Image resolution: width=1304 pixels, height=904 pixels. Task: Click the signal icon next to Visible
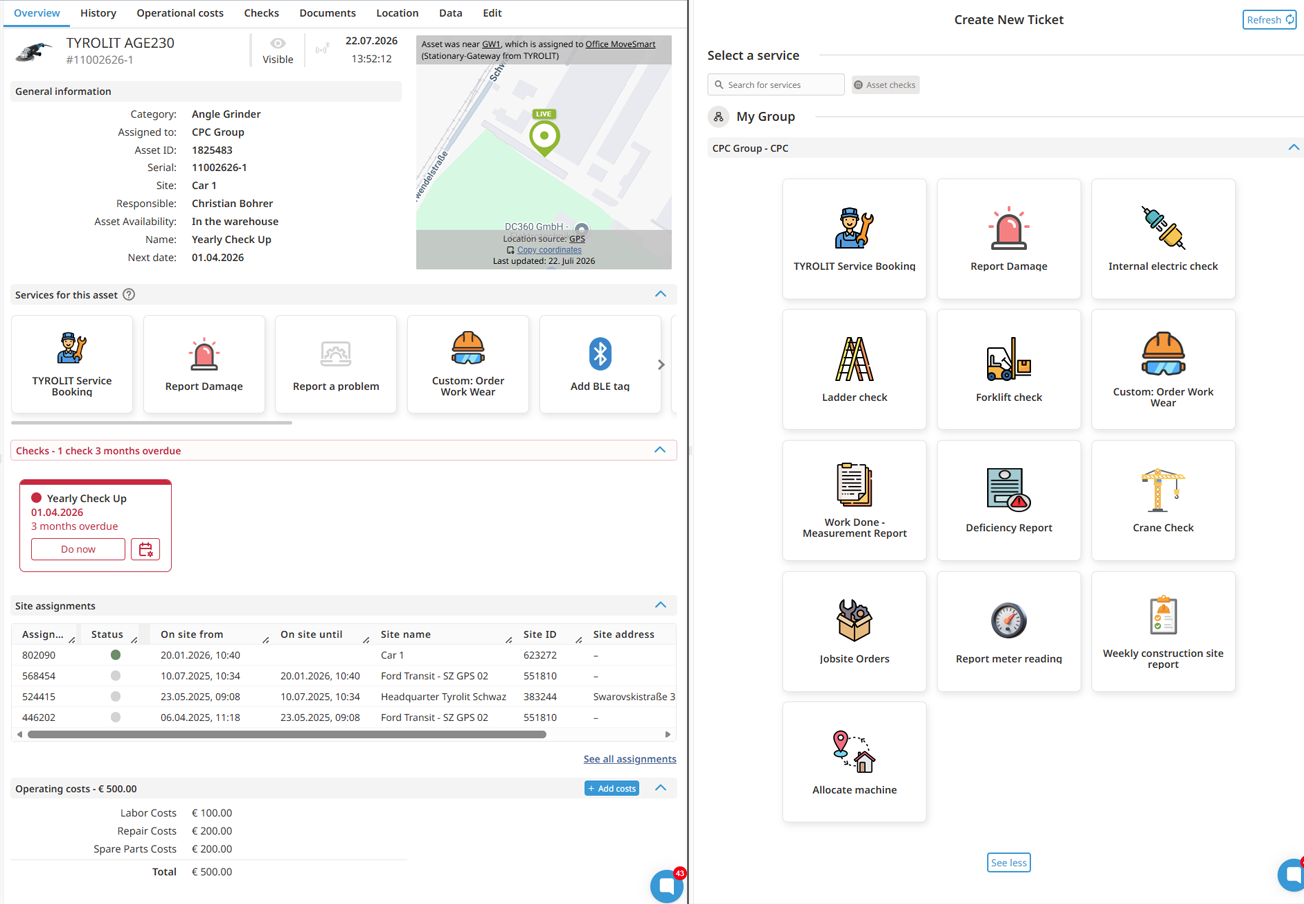pos(322,48)
